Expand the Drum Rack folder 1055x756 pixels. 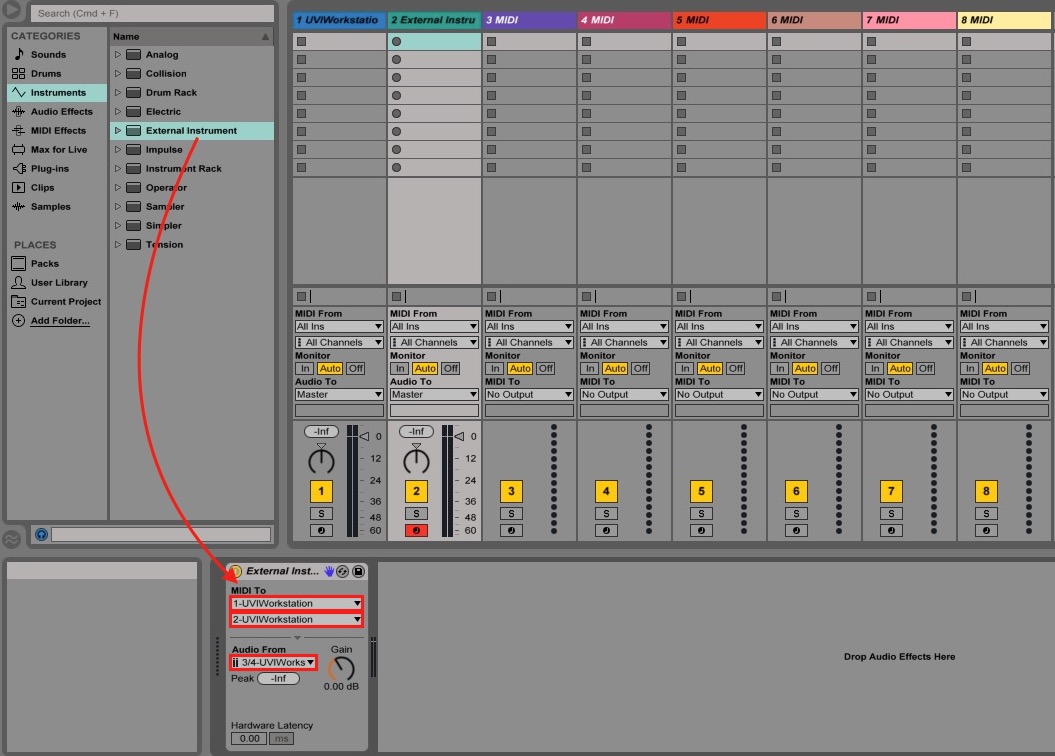click(118, 92)
